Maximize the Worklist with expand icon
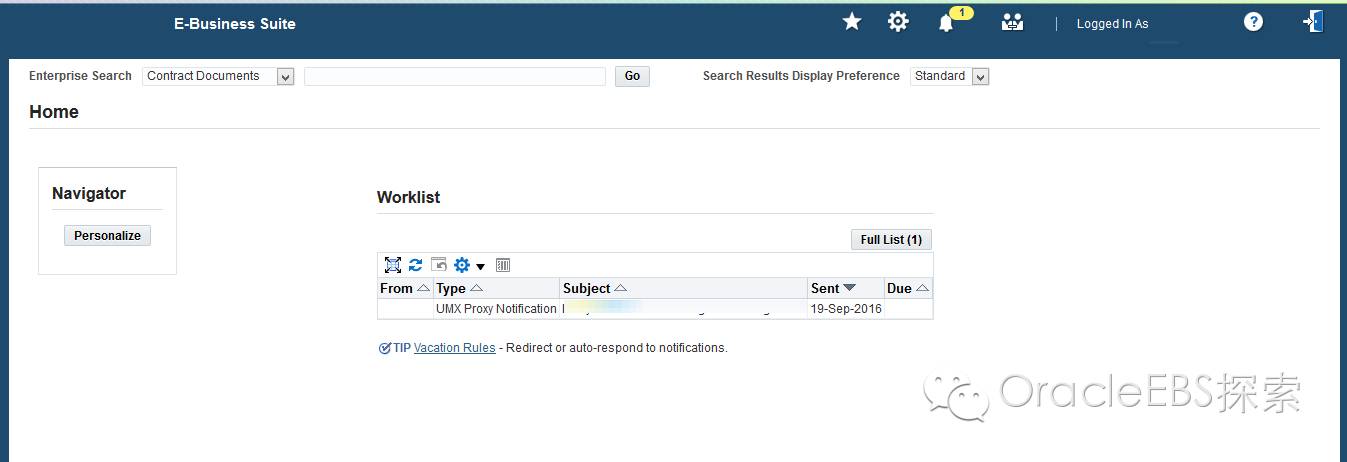This screenshot has width=1347, height=462. tap(393, 265)
